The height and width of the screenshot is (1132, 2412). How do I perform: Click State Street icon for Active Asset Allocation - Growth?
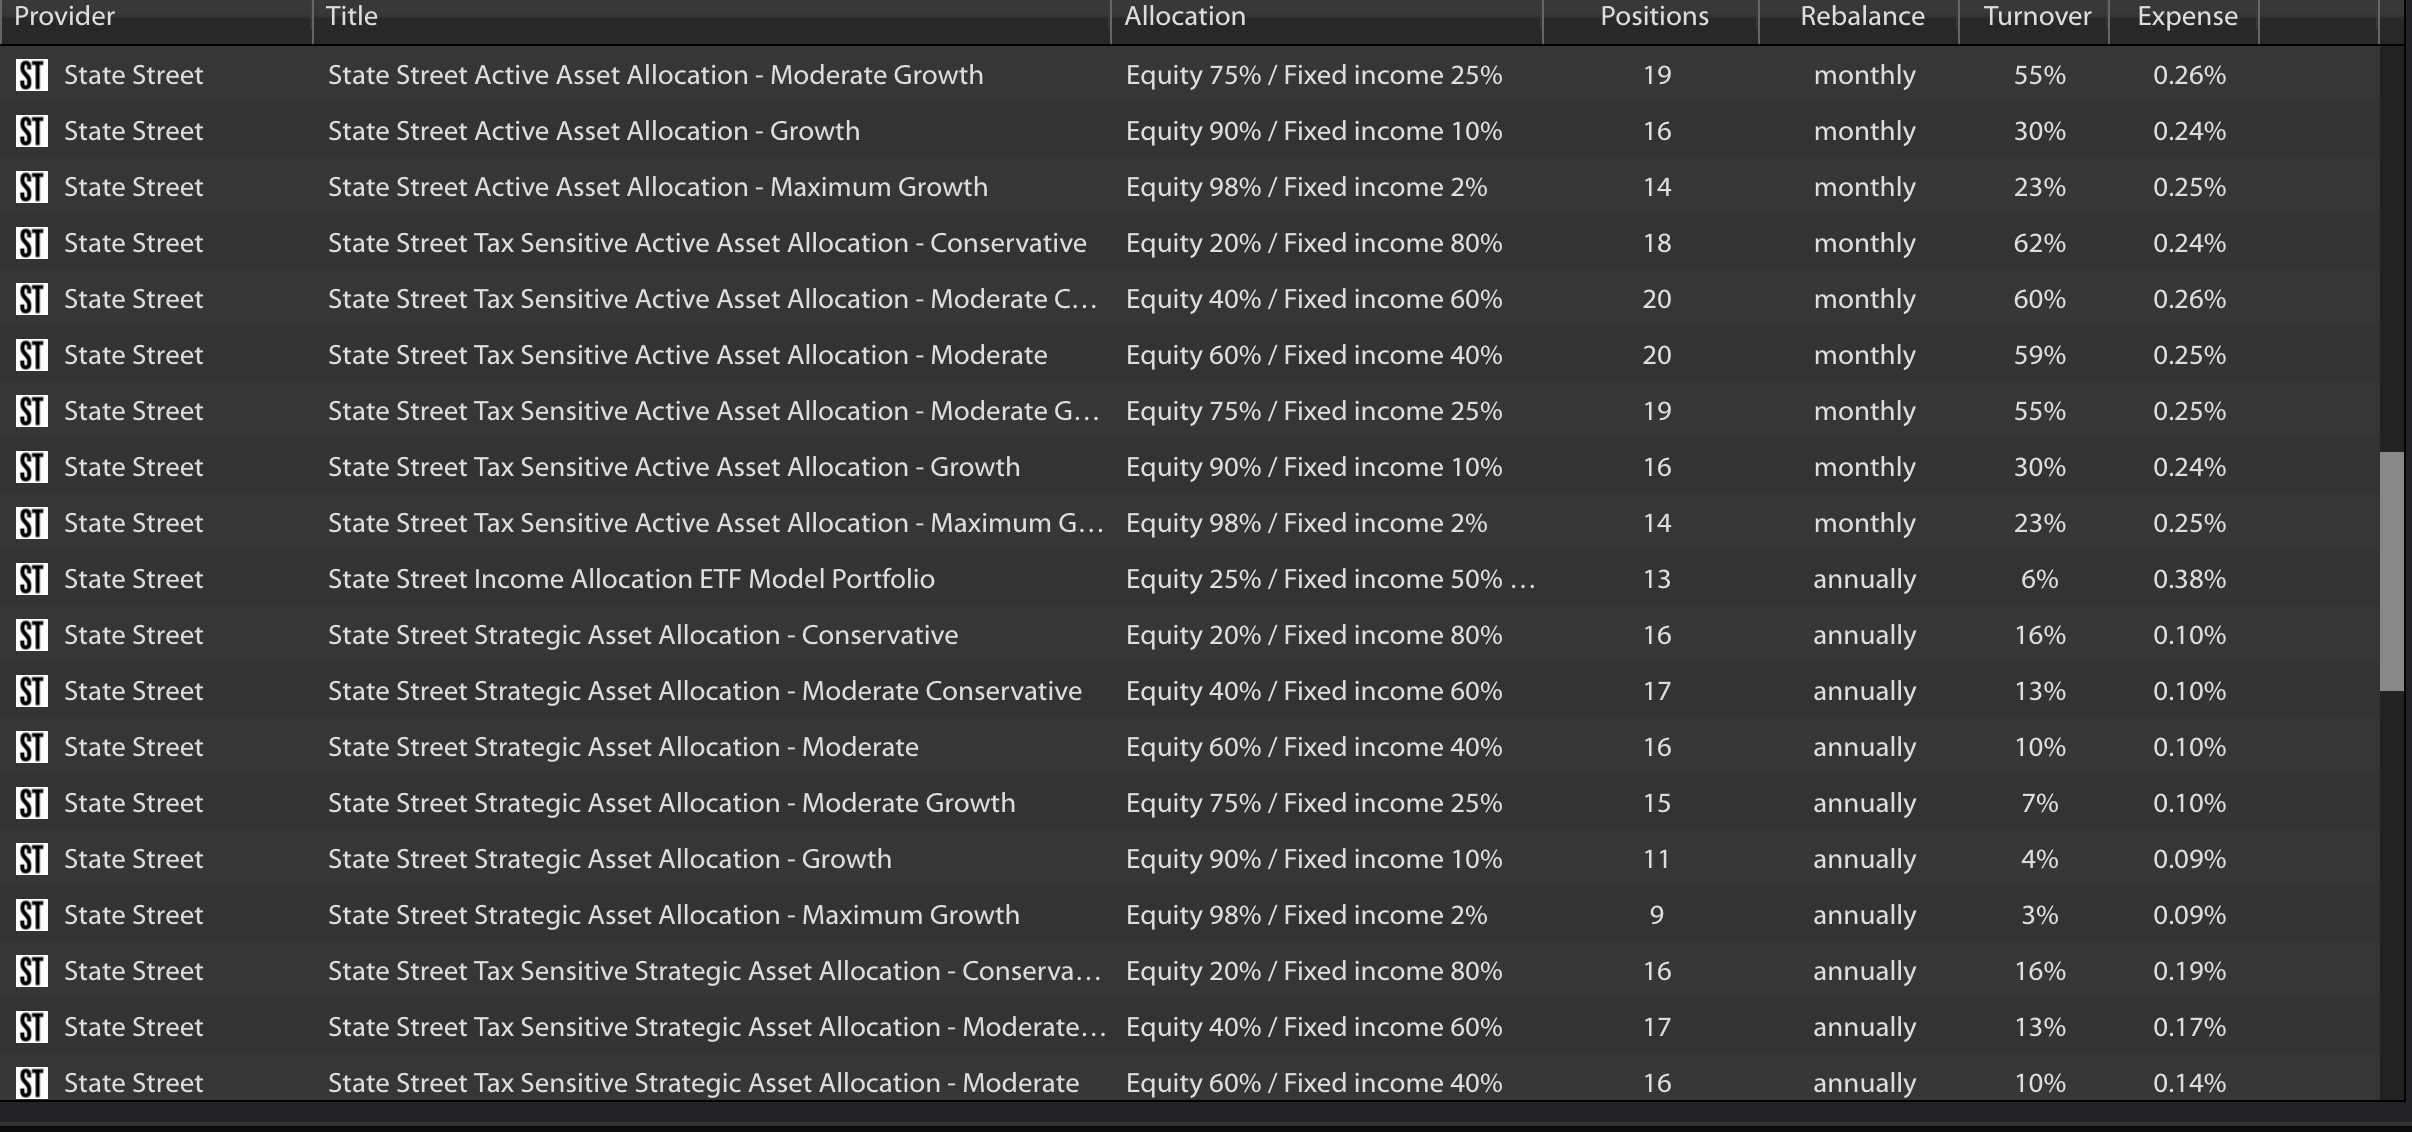(32, 131)
